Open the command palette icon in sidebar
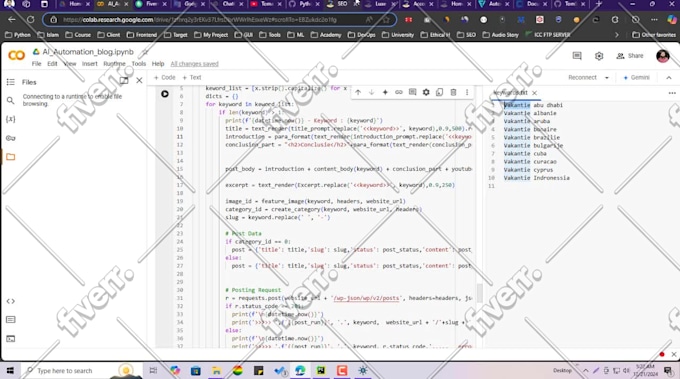The image size is (680, 379). point(10,320)
